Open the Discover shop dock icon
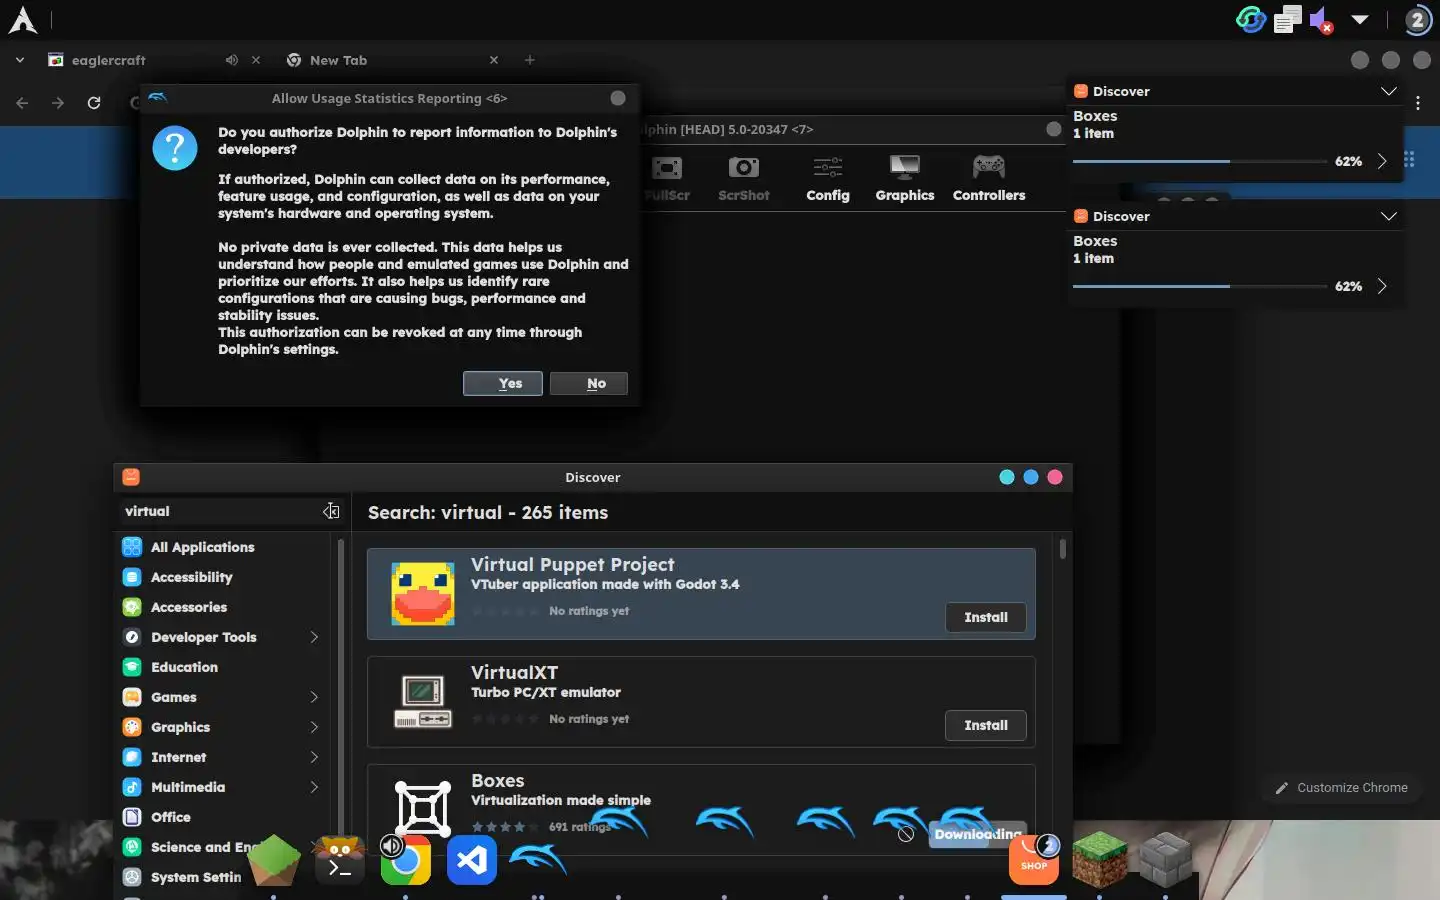The image size is (1440, 900). click(1034, 859)
